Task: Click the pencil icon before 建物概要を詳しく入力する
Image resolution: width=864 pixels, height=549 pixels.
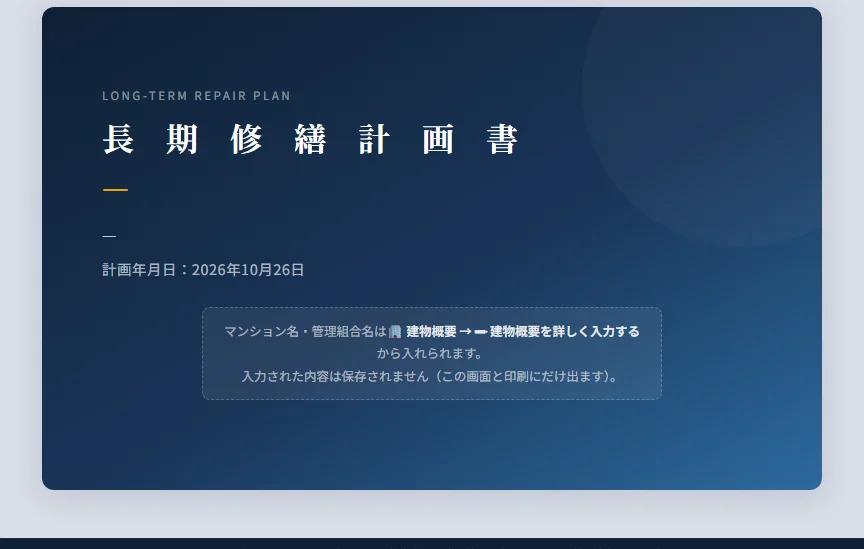Action: click(x=480, y=331)
